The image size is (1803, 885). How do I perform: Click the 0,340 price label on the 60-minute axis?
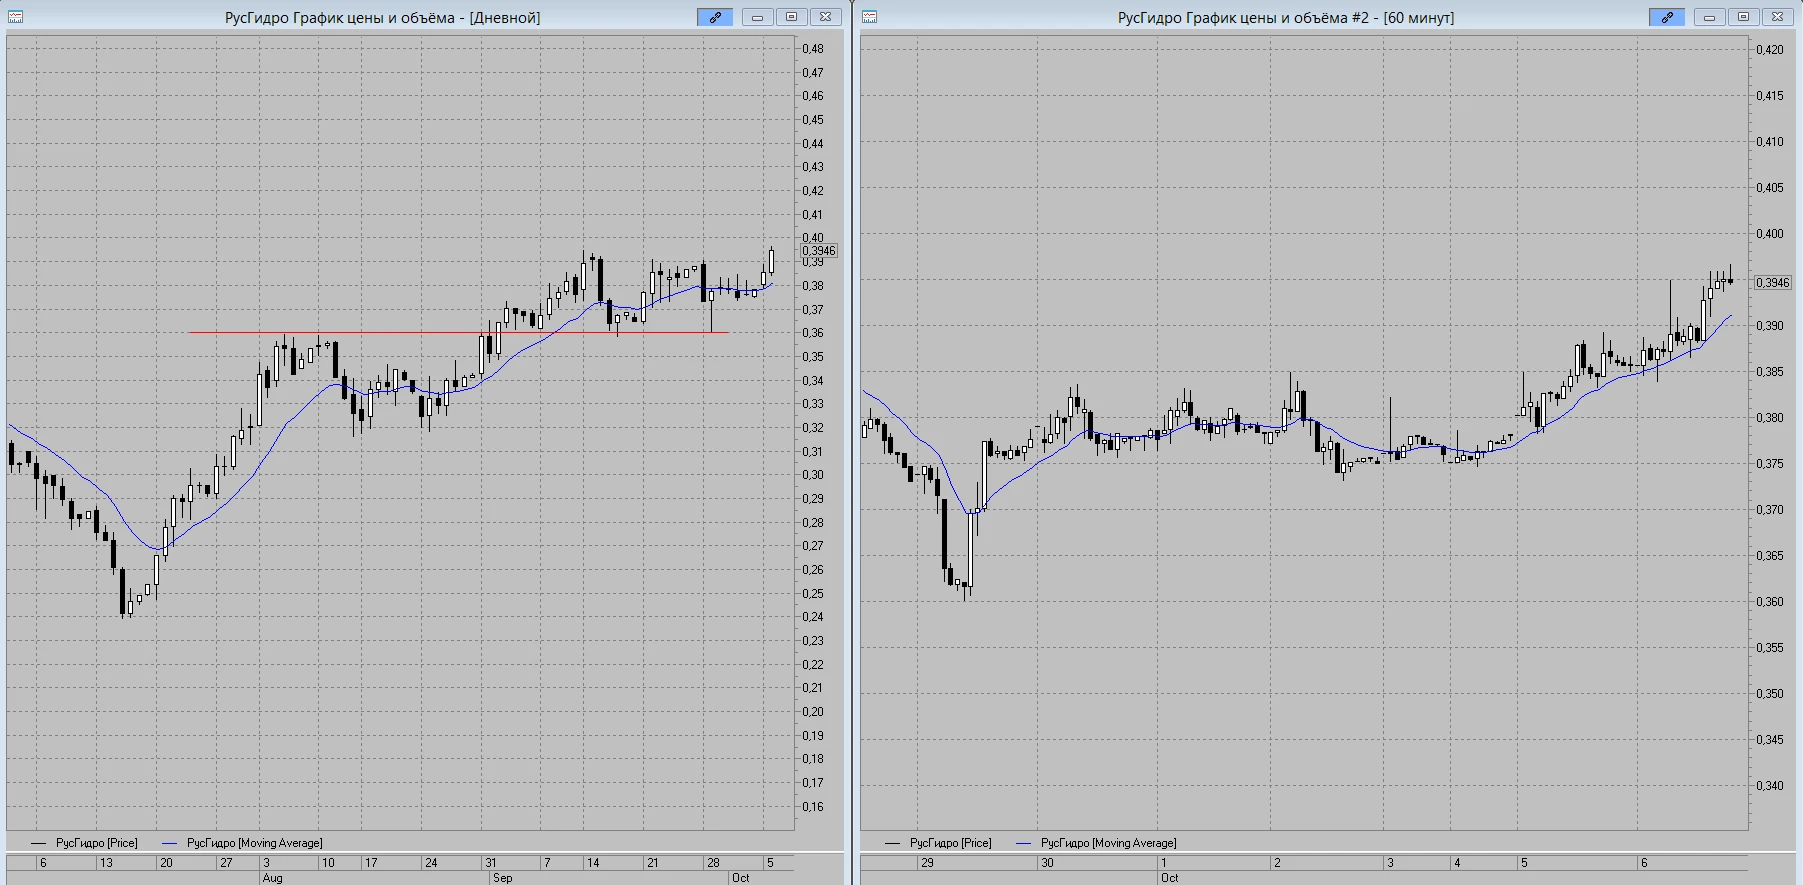coord(1770,786)
